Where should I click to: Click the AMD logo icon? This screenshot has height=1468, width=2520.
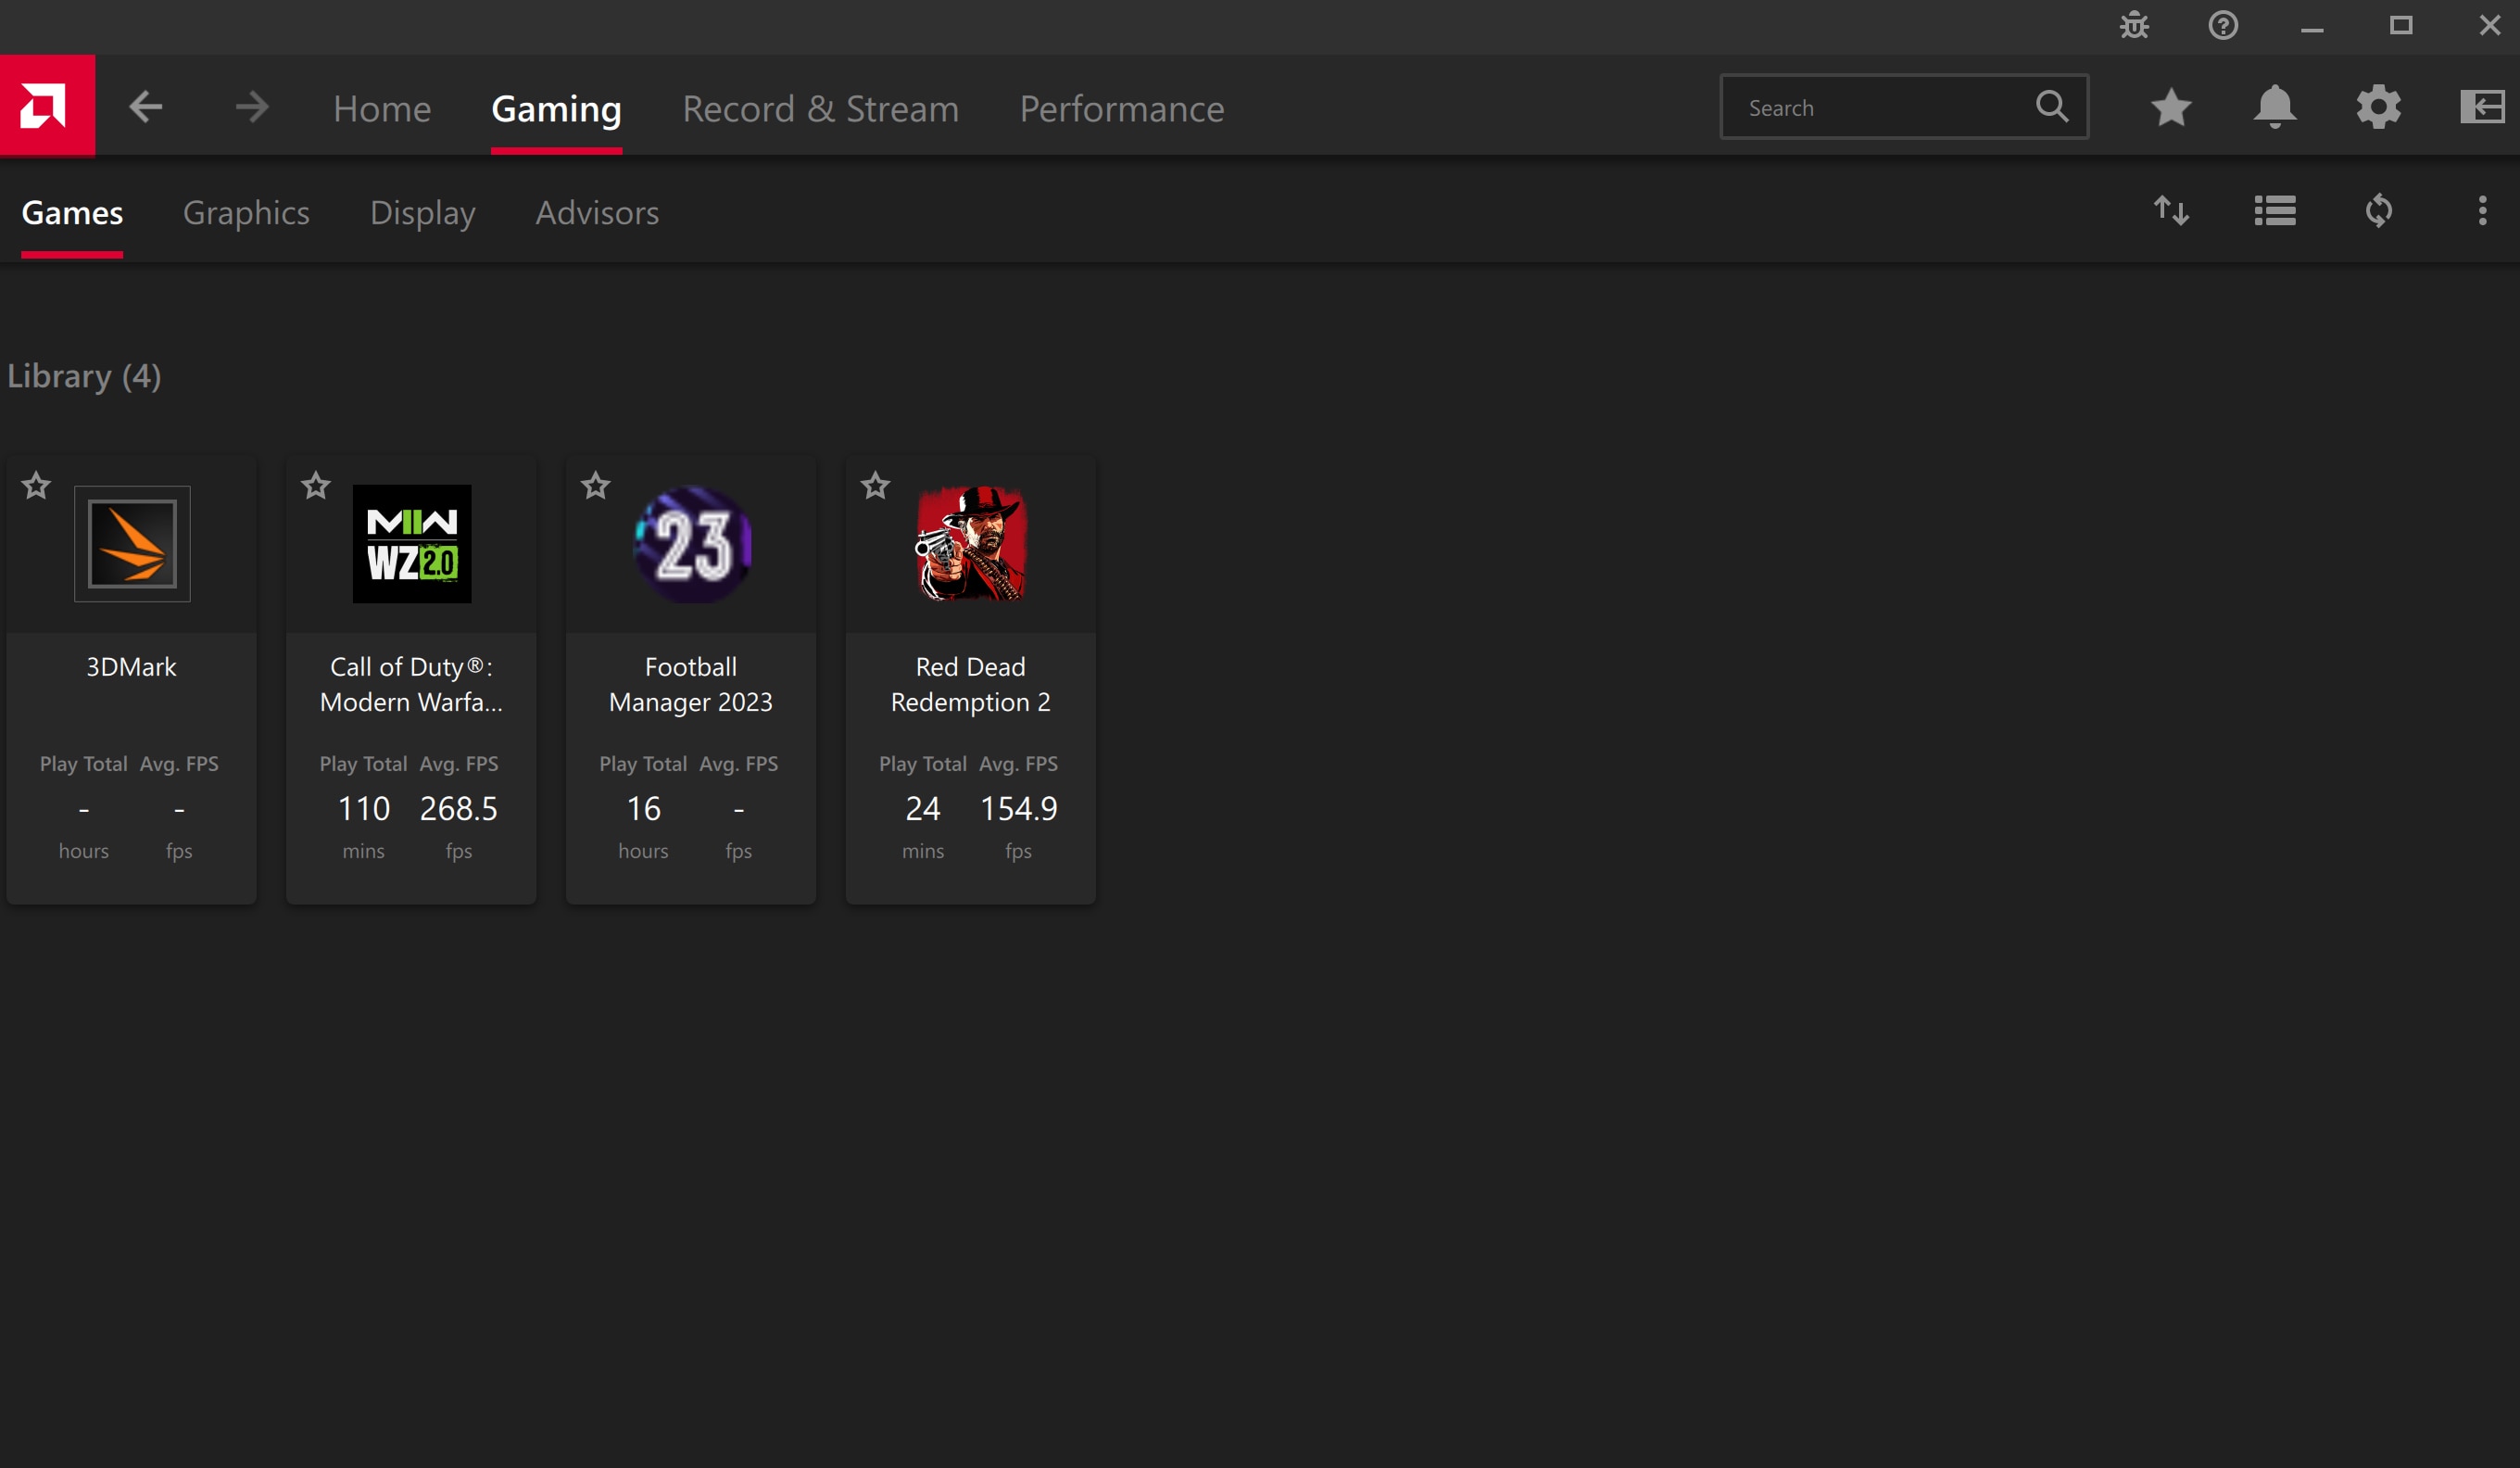[47, 106]
